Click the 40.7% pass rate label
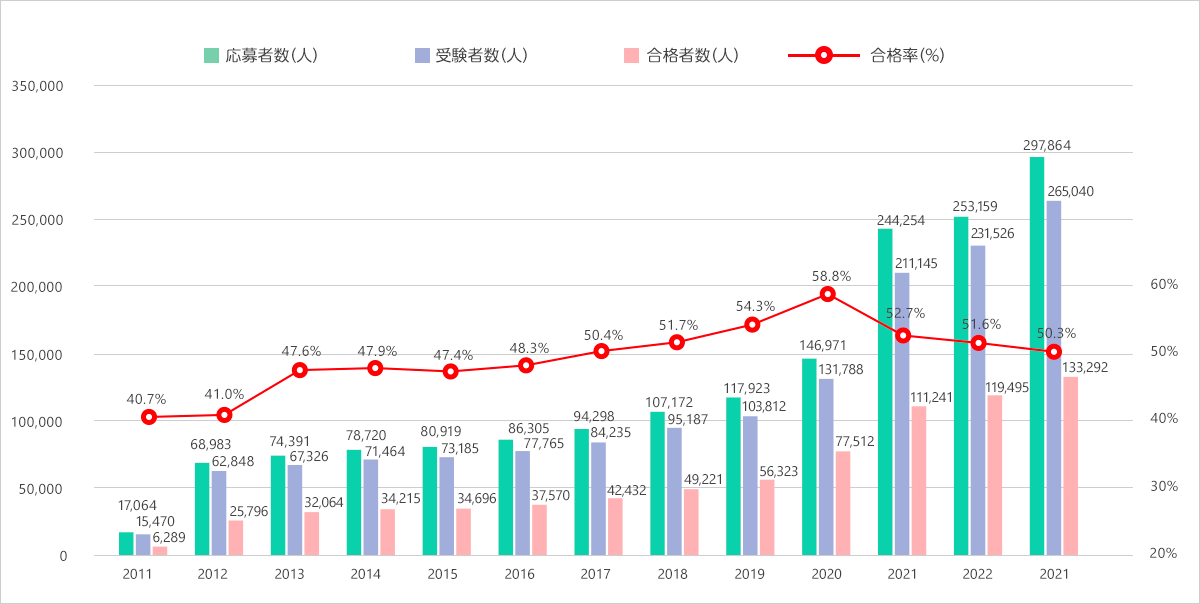The height and width of the screenshot is (604, 1200). [146, 399]
